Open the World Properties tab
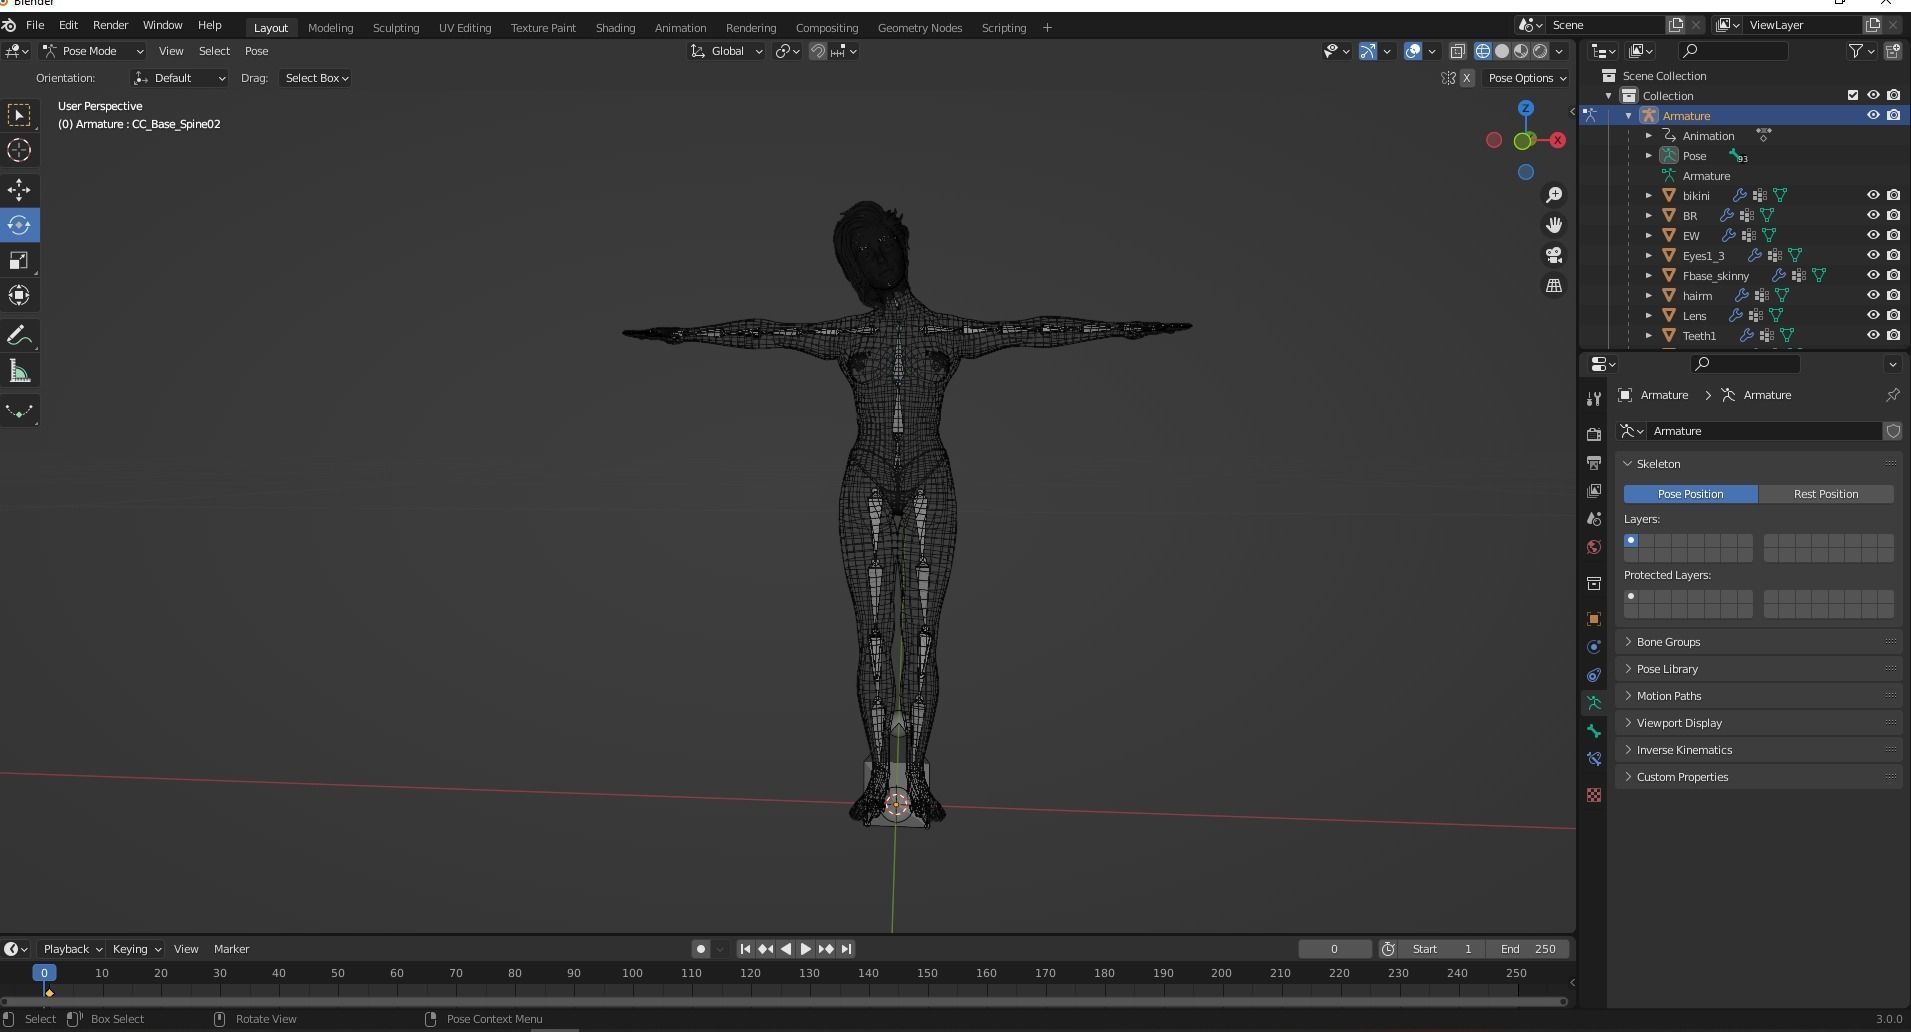Screen dimensions: 1911x1032 tap(1594, 547)
